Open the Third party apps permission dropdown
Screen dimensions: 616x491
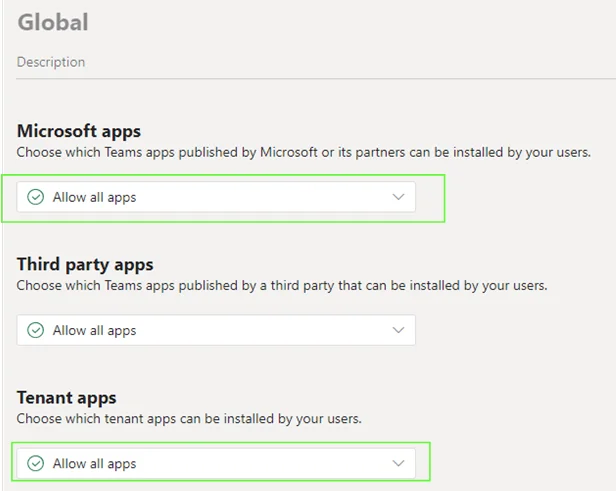[216, 330]
